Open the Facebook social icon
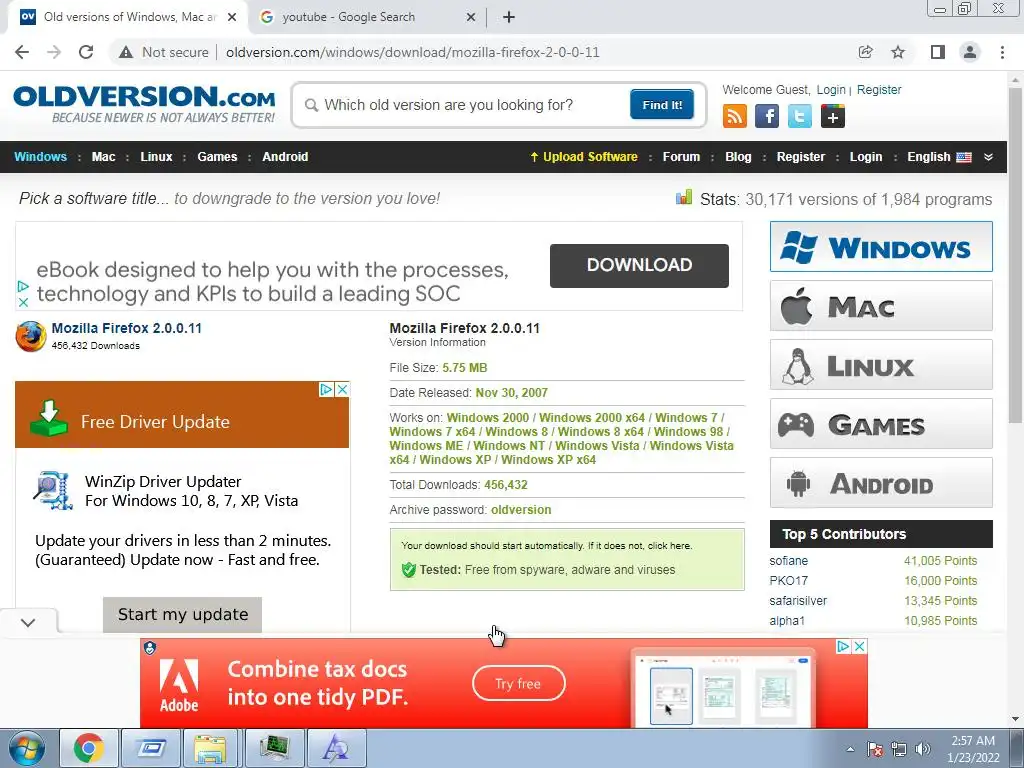Image resolution: width=1024 pixels, height=768 pixels. [767, 117]
